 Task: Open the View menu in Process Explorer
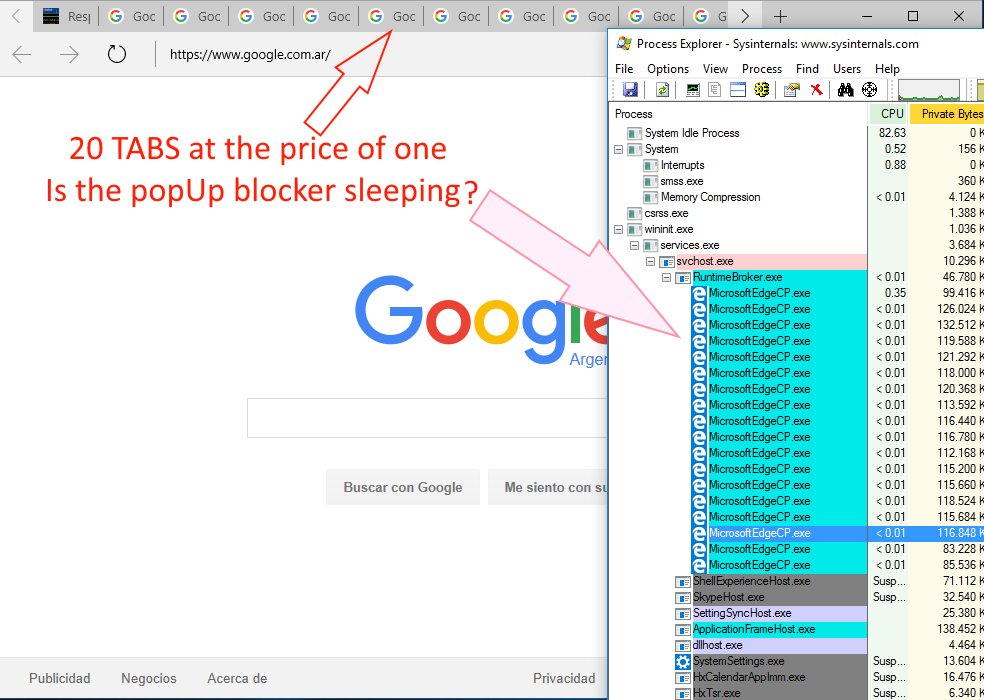click(x=715, y=68)
